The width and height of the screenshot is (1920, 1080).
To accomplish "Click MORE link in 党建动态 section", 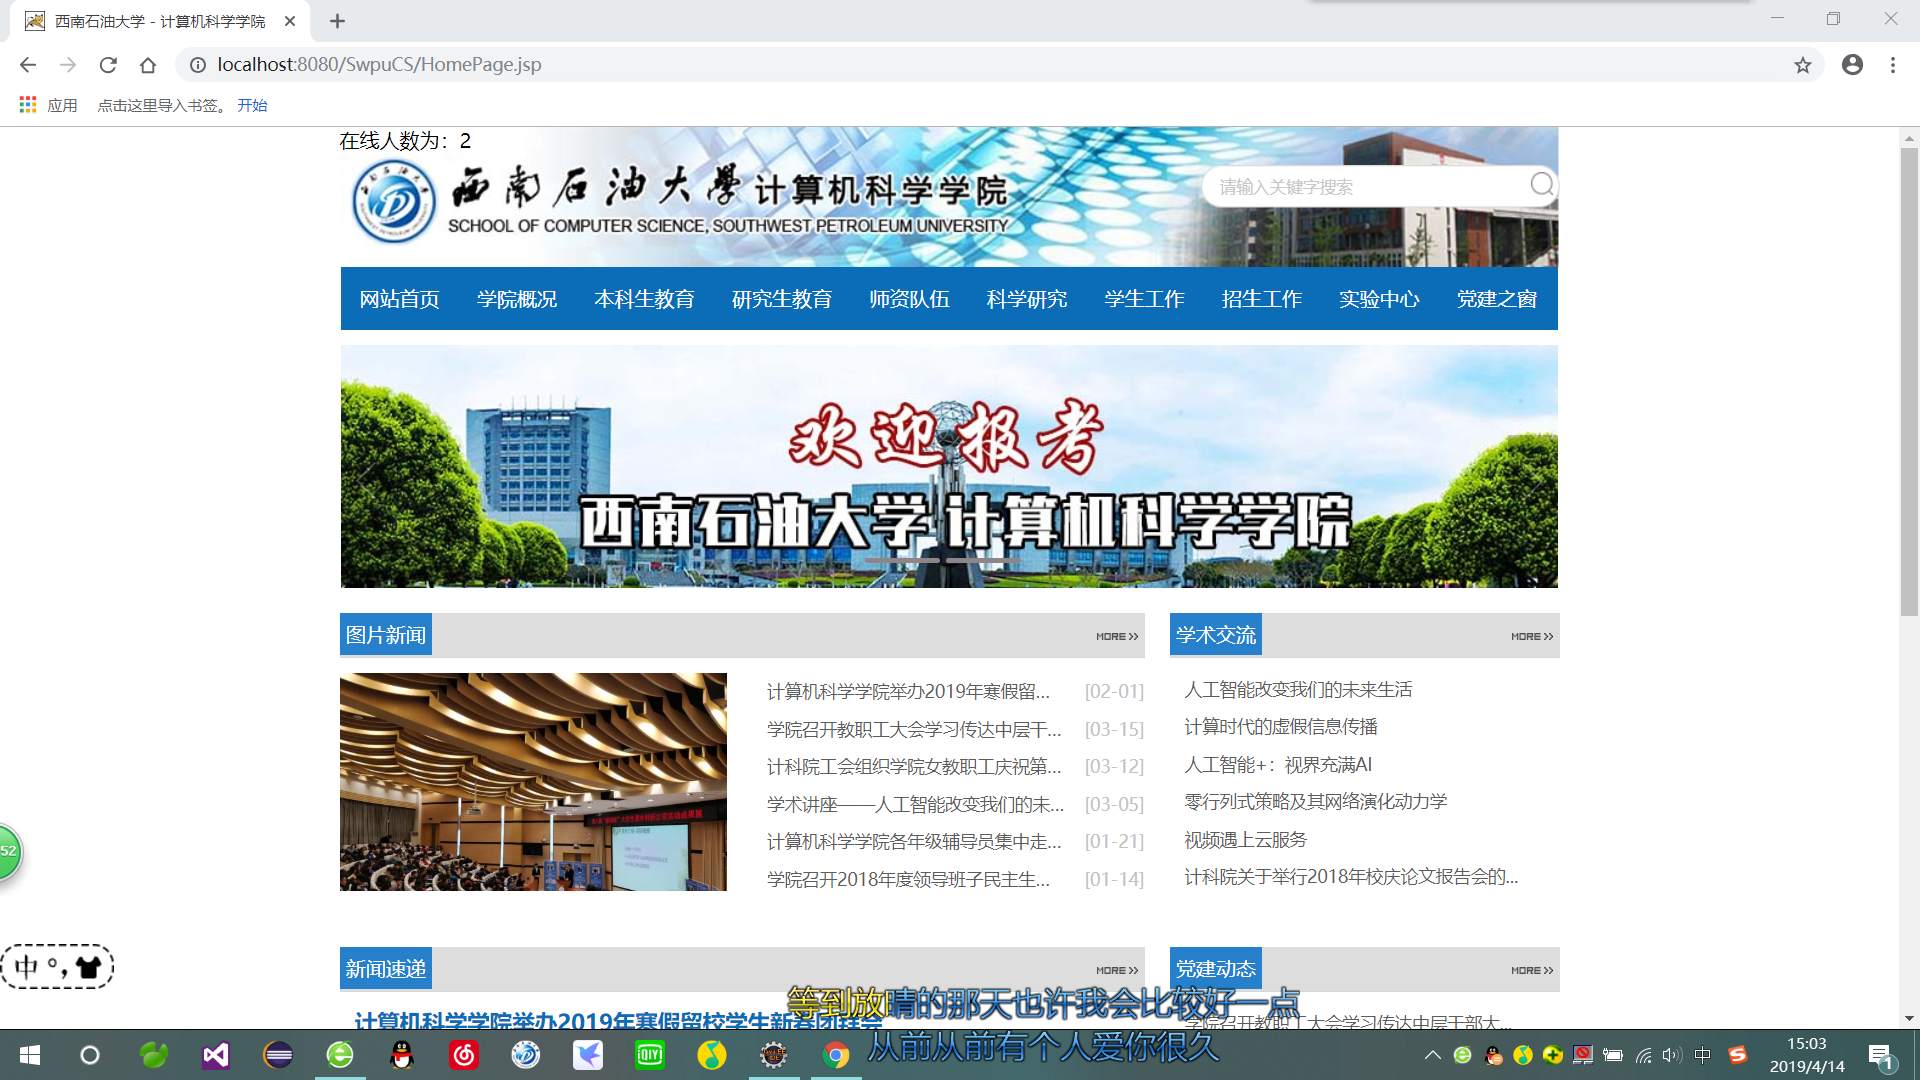I will (1532, 971).
